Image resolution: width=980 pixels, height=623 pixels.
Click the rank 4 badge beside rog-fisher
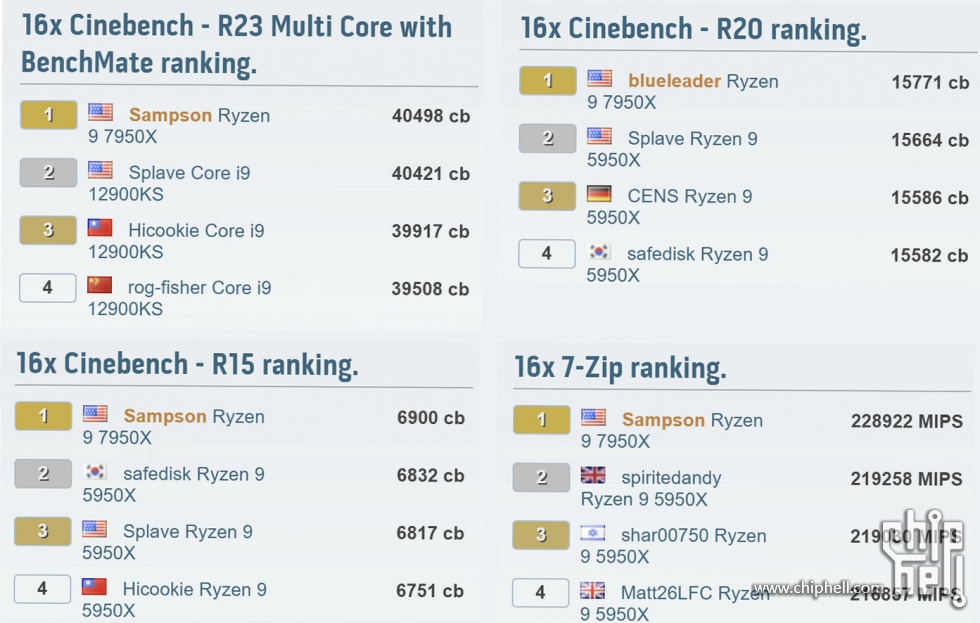point(48,287)
